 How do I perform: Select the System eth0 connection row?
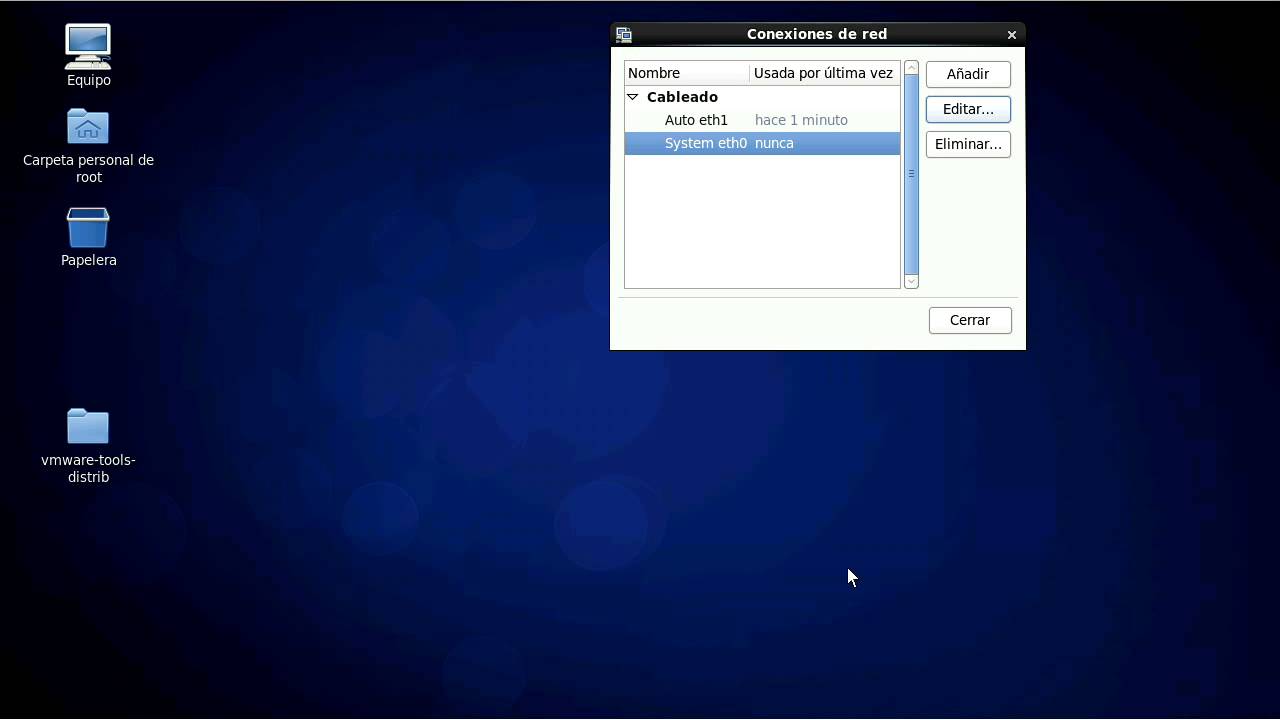(762, 143)
